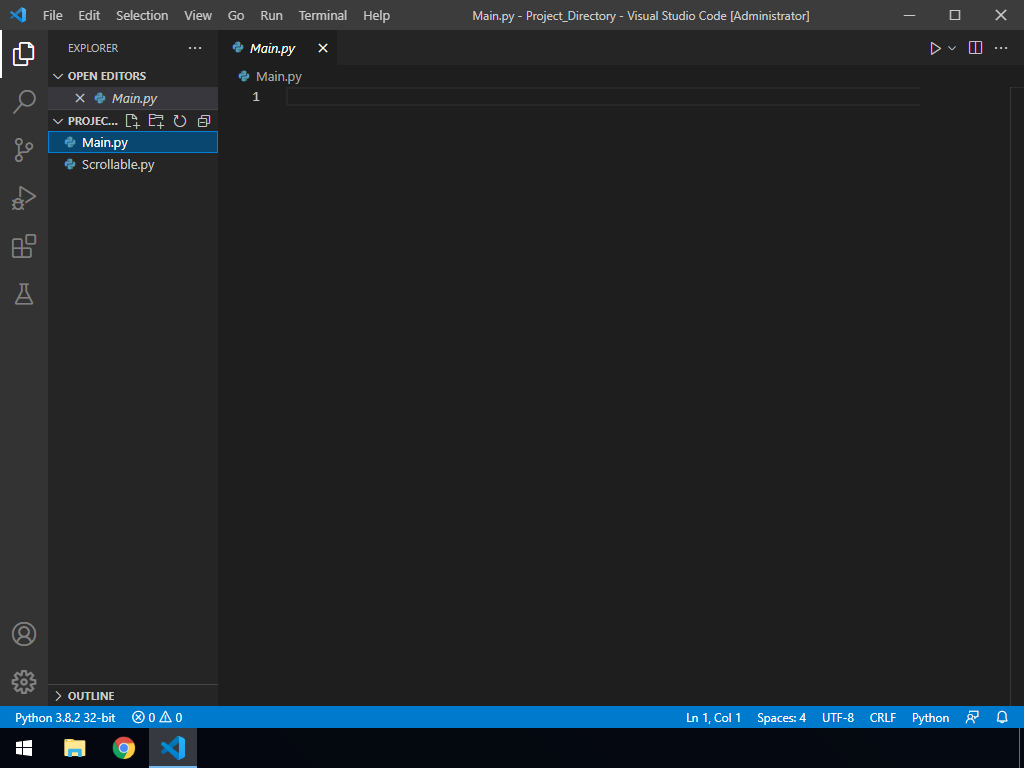Image resolution: width=1024 pixels, height=768 pixels.
Task: Open the Windows Start menu
Action: click(24, 748)
